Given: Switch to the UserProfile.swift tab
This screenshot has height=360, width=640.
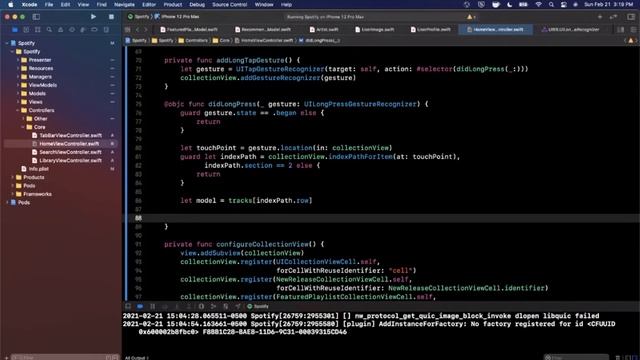Looking at the screenshot, I should [x=431, y=29].
